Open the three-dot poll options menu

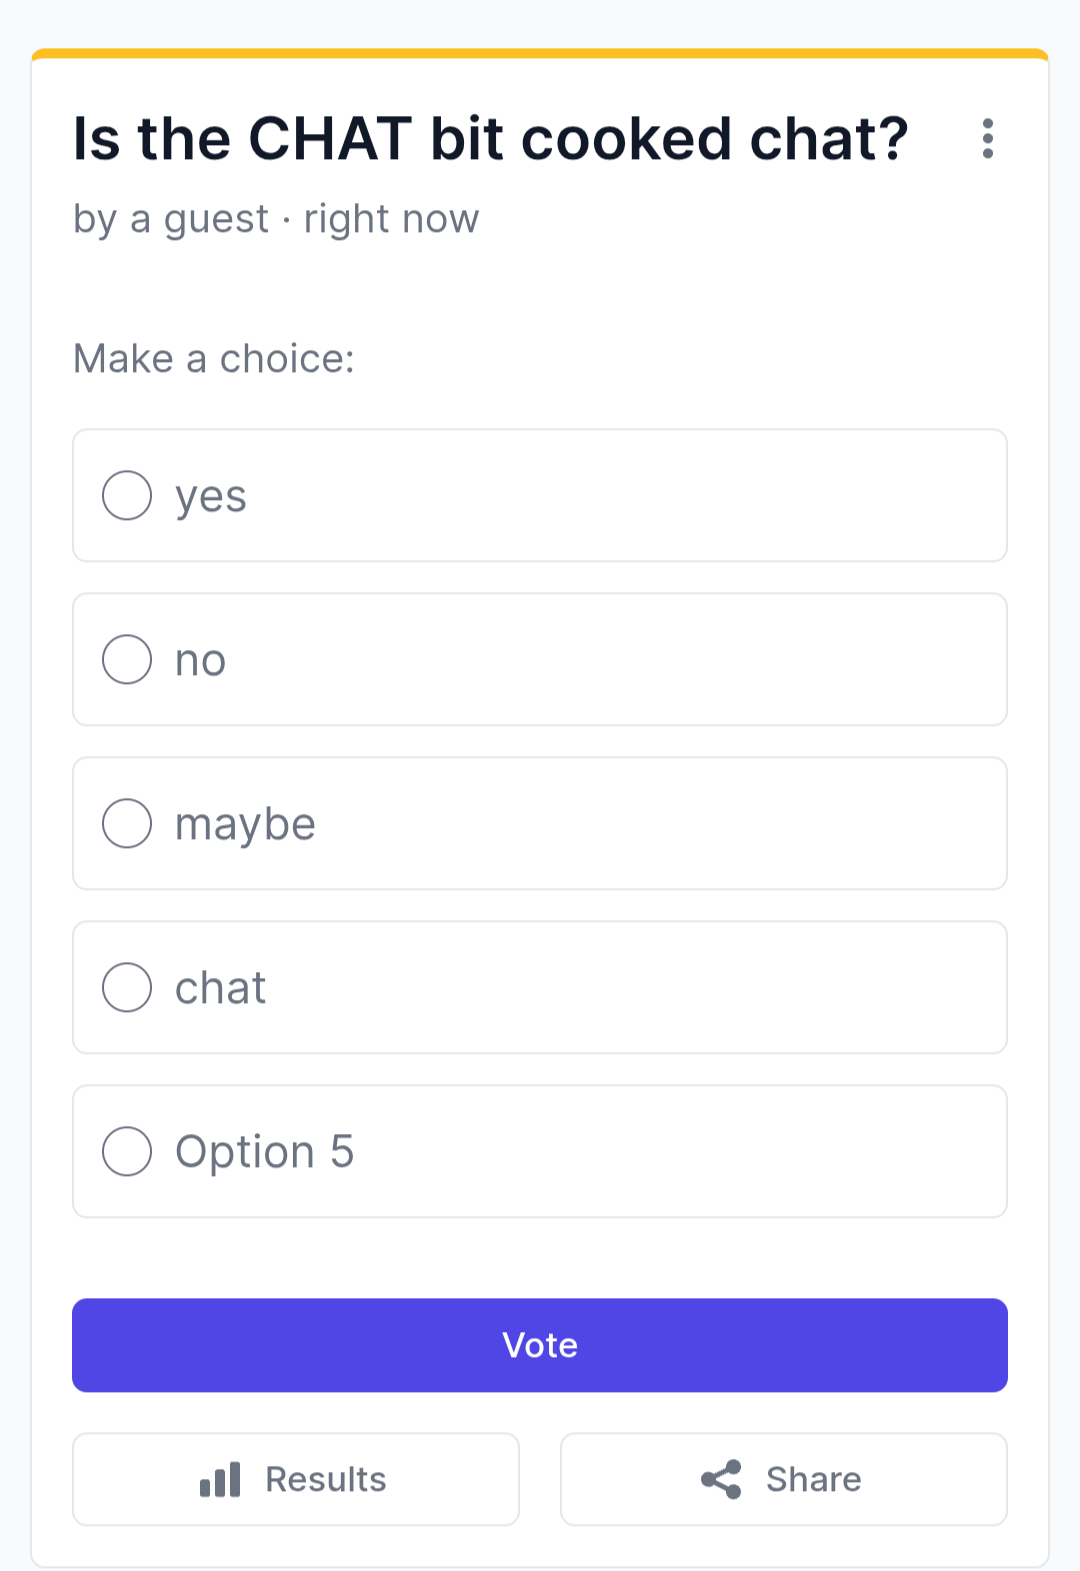pyautogui.click(x=987, y=139)
